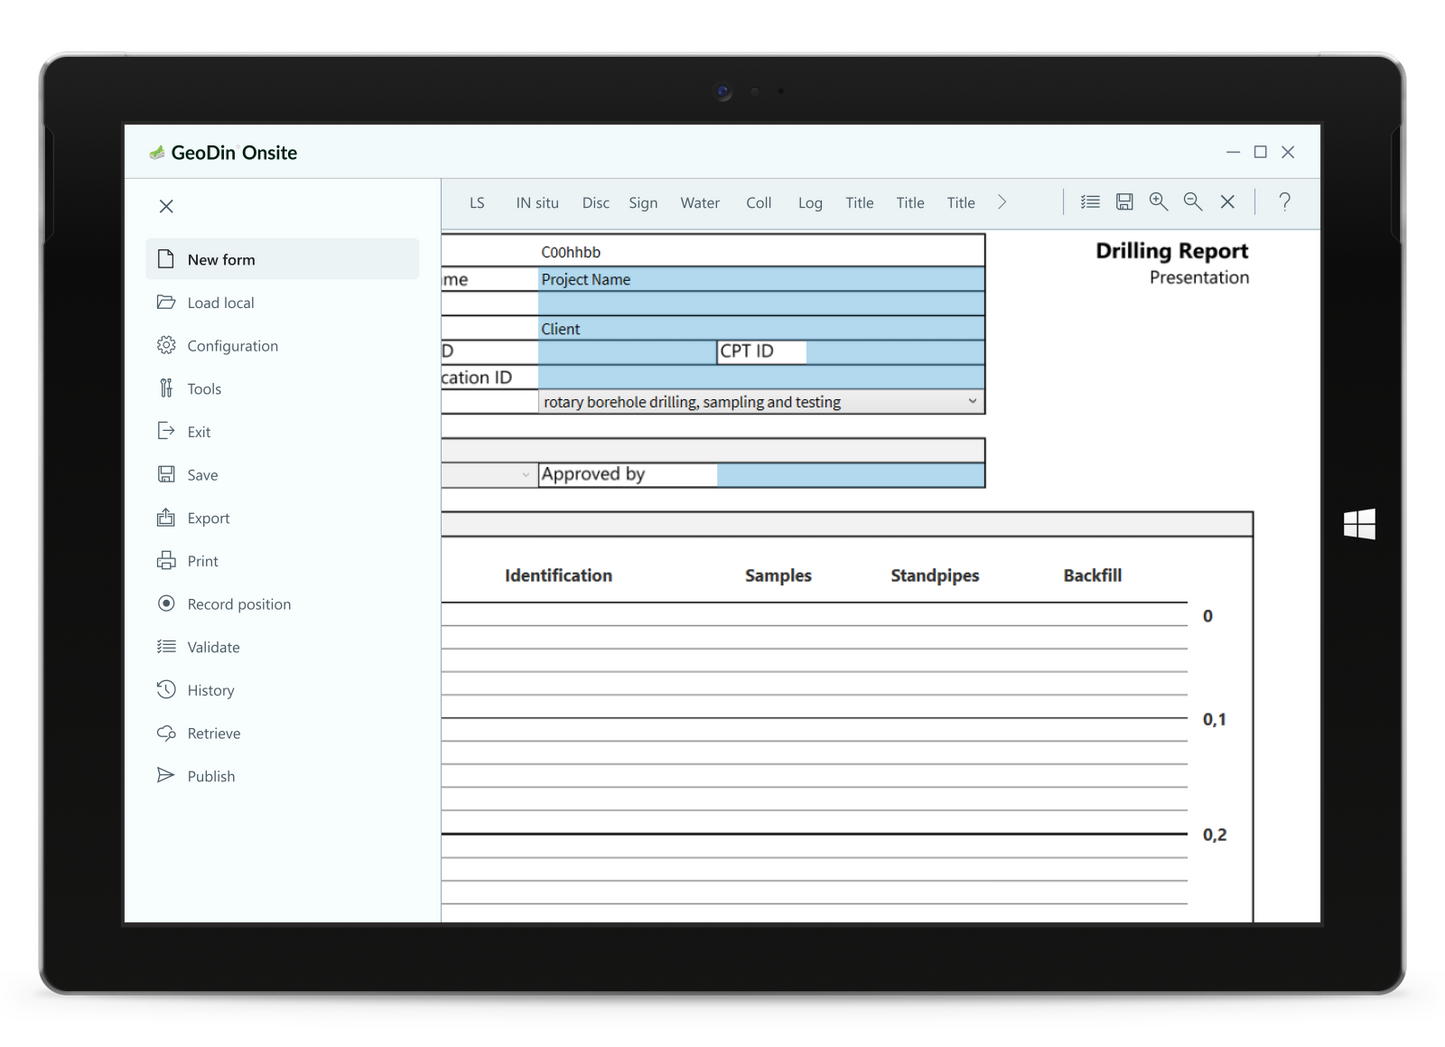Open Configuration from the side menu
Viewport: 1445px width, 1047px height.
(232, 346)
